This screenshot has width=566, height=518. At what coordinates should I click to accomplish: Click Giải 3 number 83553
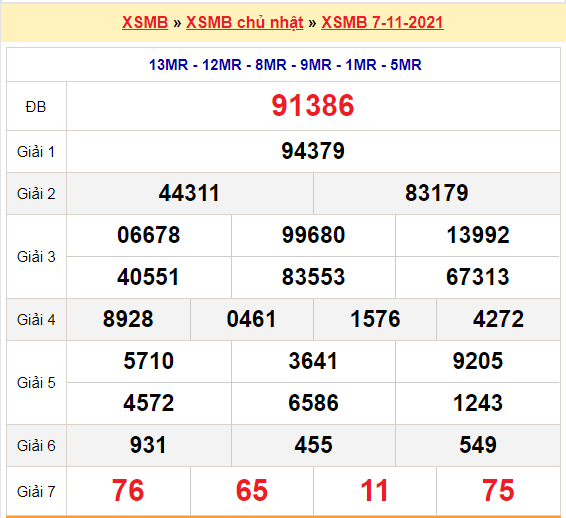(x=313, y=277)
